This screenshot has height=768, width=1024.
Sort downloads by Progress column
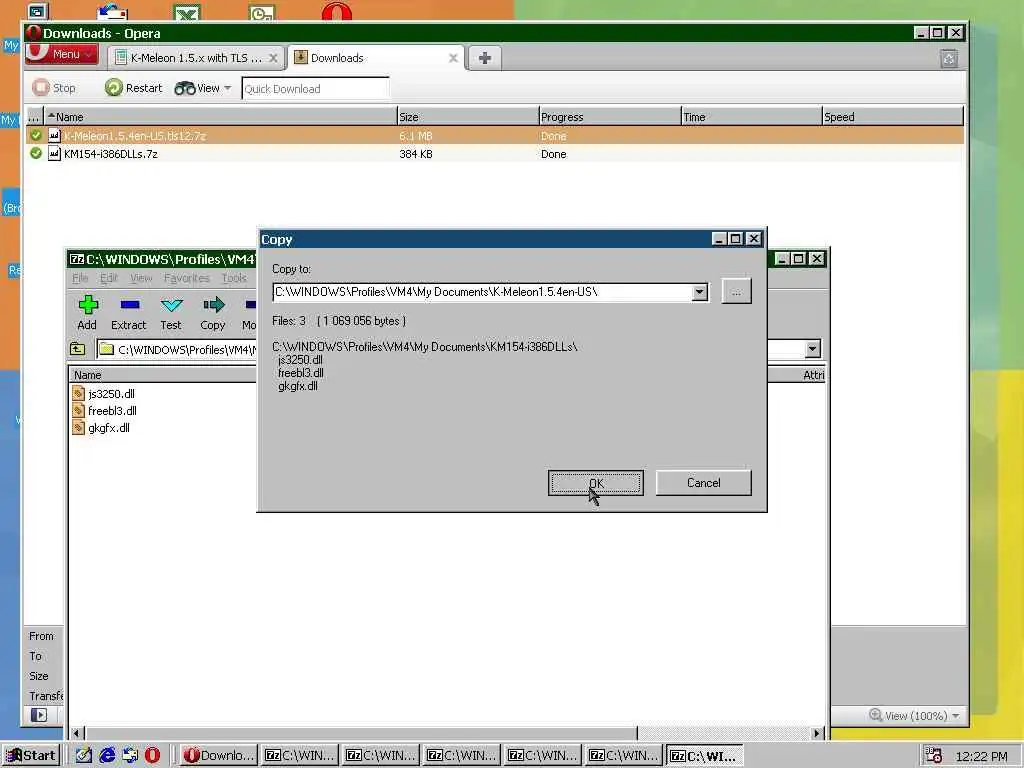pos(610,116)
